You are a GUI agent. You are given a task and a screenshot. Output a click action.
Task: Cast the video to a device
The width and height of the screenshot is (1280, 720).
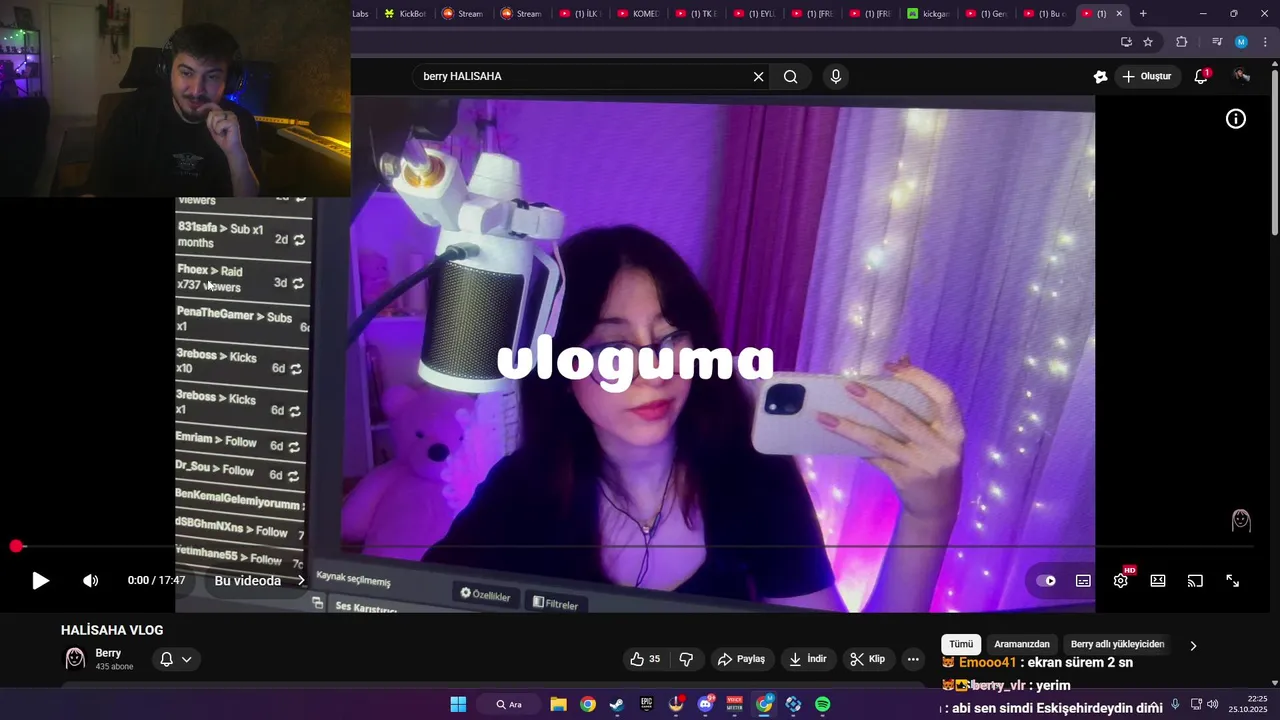[x=1195, y=581]
